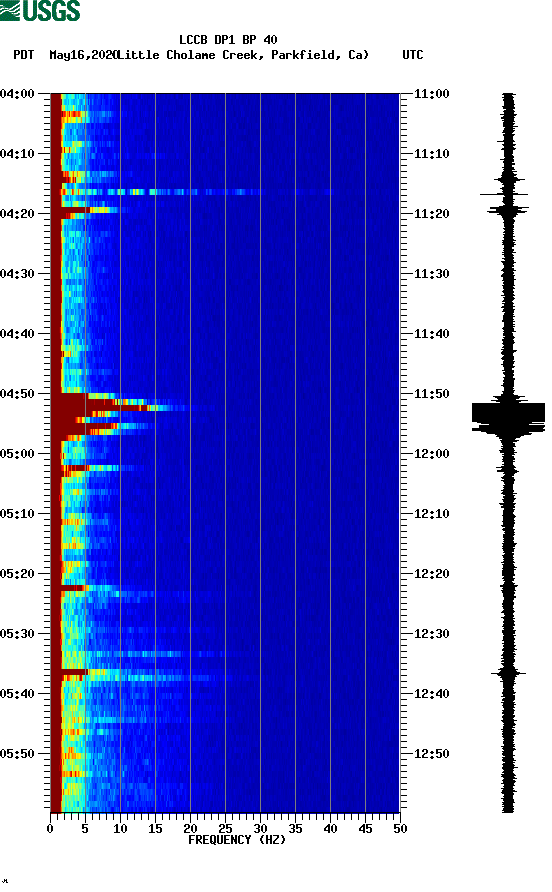This screenshot has height=892, width=552.
Task: Click the '11:00' UTC time label
Action: tap(431, 94)
